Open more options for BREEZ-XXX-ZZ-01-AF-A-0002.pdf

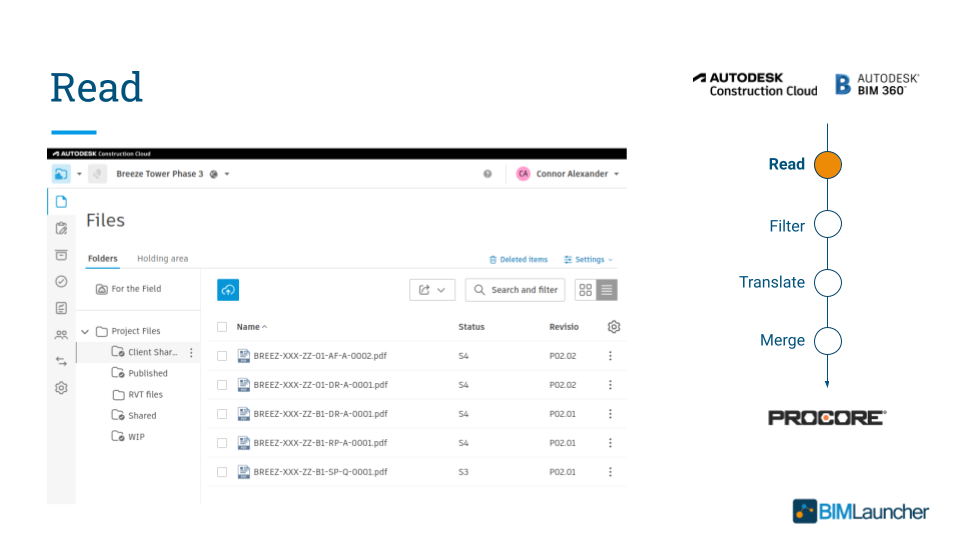(610, 356)
